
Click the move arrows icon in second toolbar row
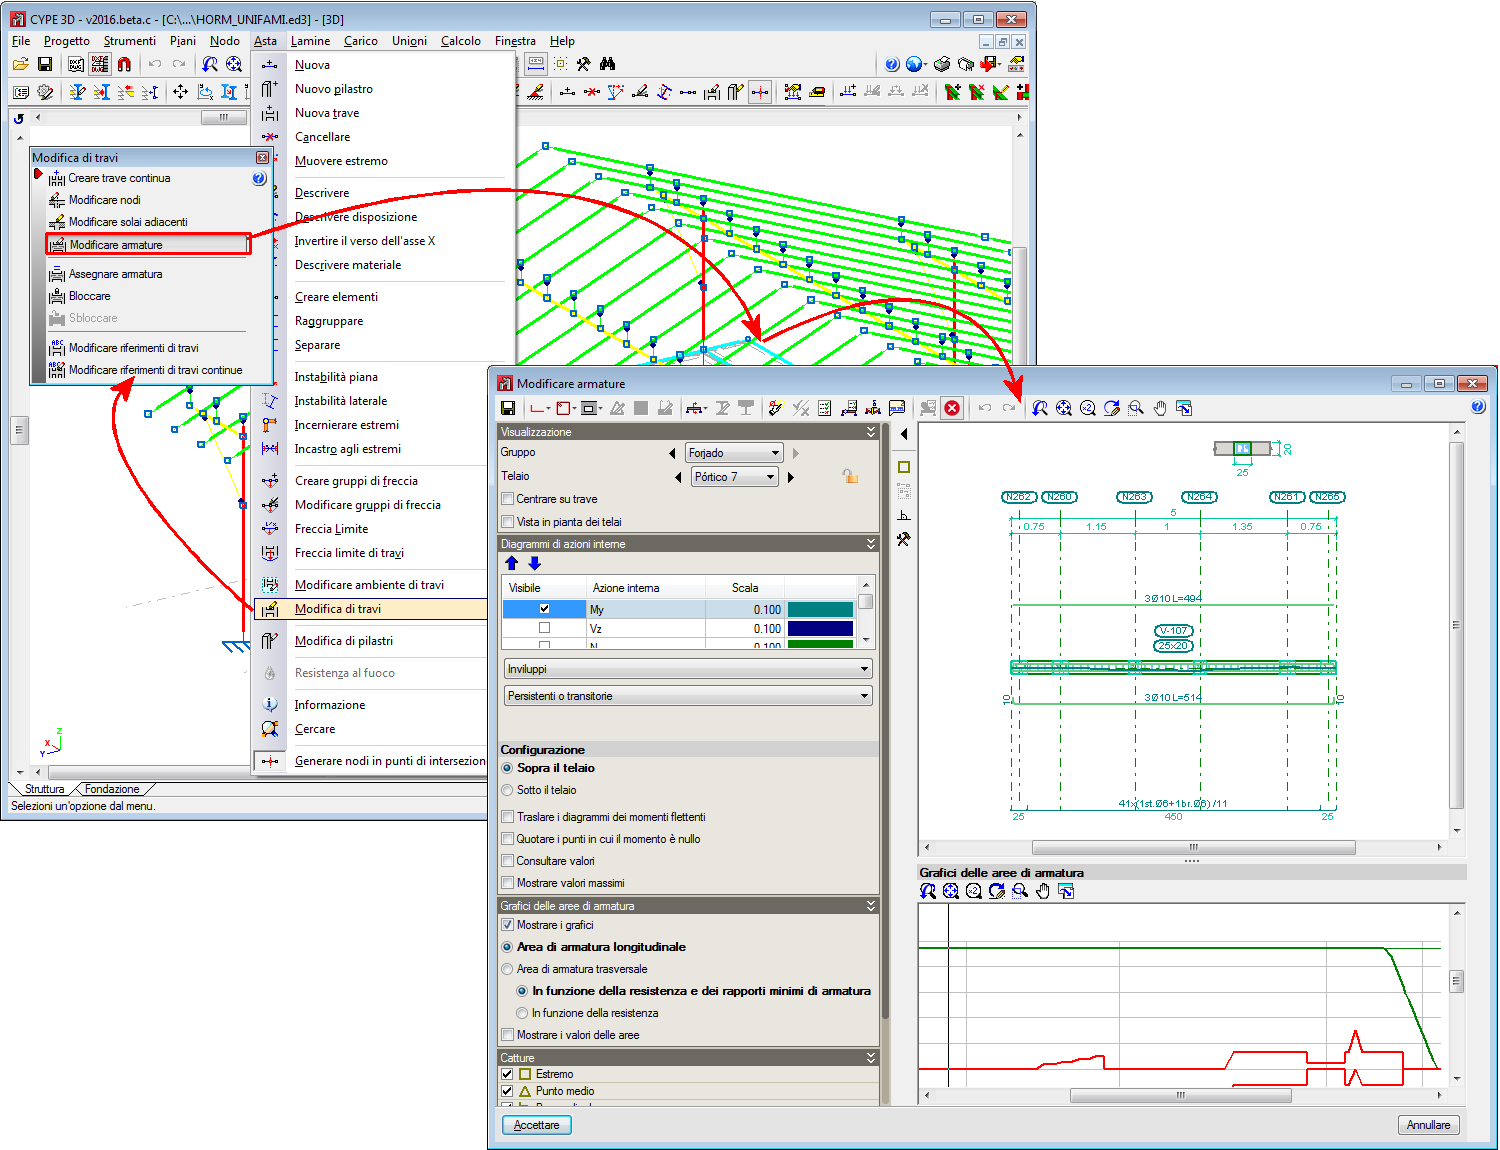point(180,92)
